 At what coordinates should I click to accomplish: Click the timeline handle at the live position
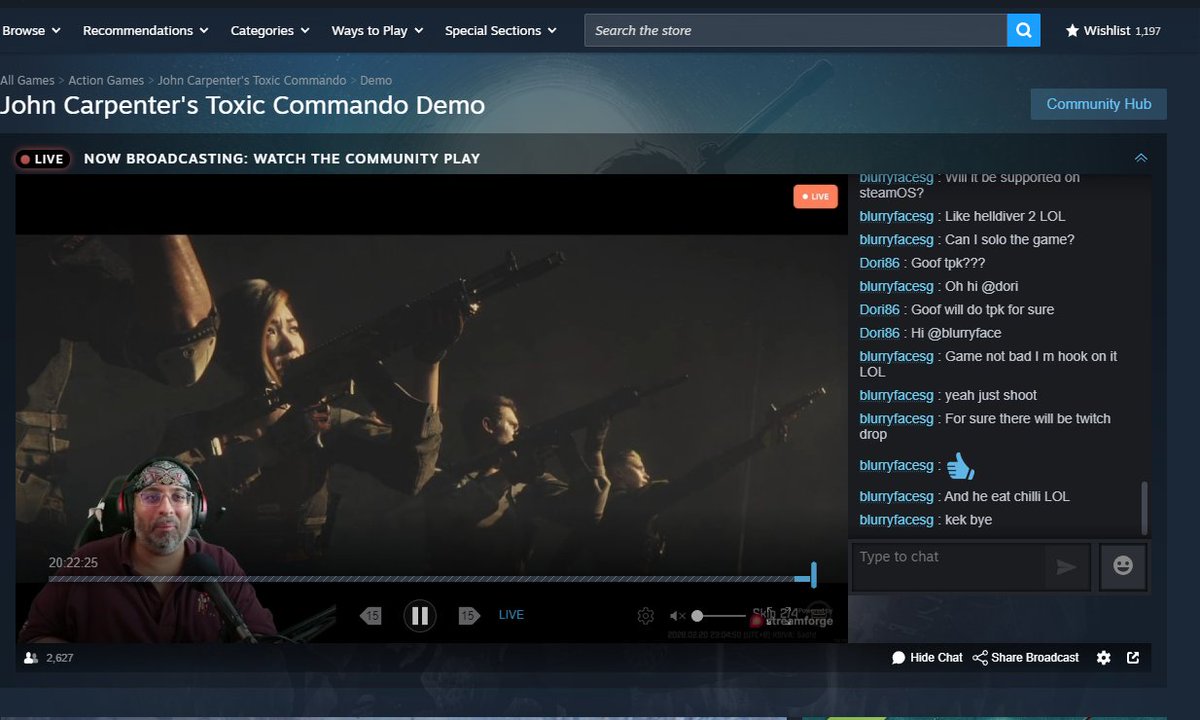[813, 575]
